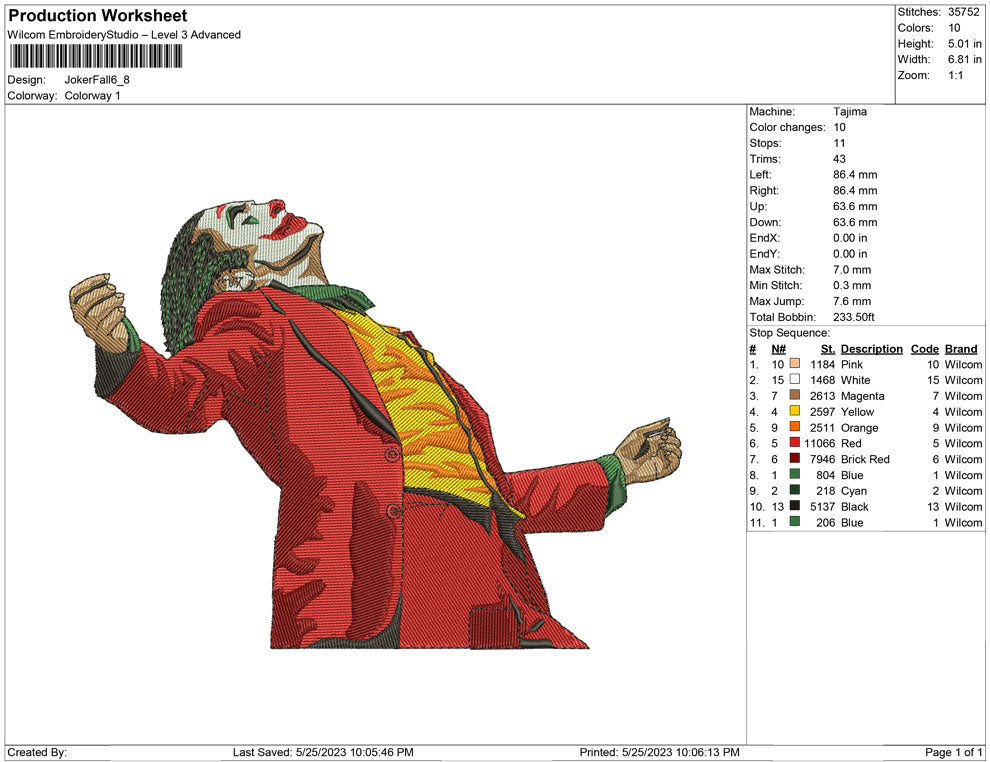The image size is (990, 762).
Task: Click the 'Description' column header
Action: click(x=872, y=348)
